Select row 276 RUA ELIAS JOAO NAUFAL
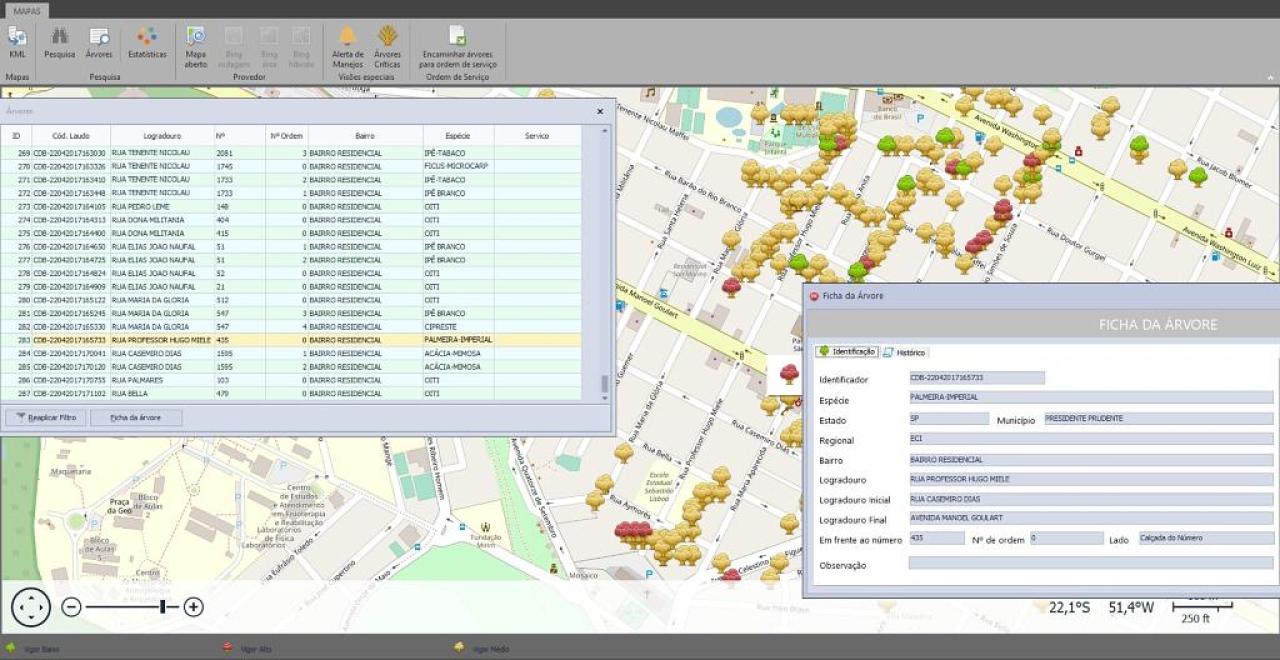 pos(291,246)
